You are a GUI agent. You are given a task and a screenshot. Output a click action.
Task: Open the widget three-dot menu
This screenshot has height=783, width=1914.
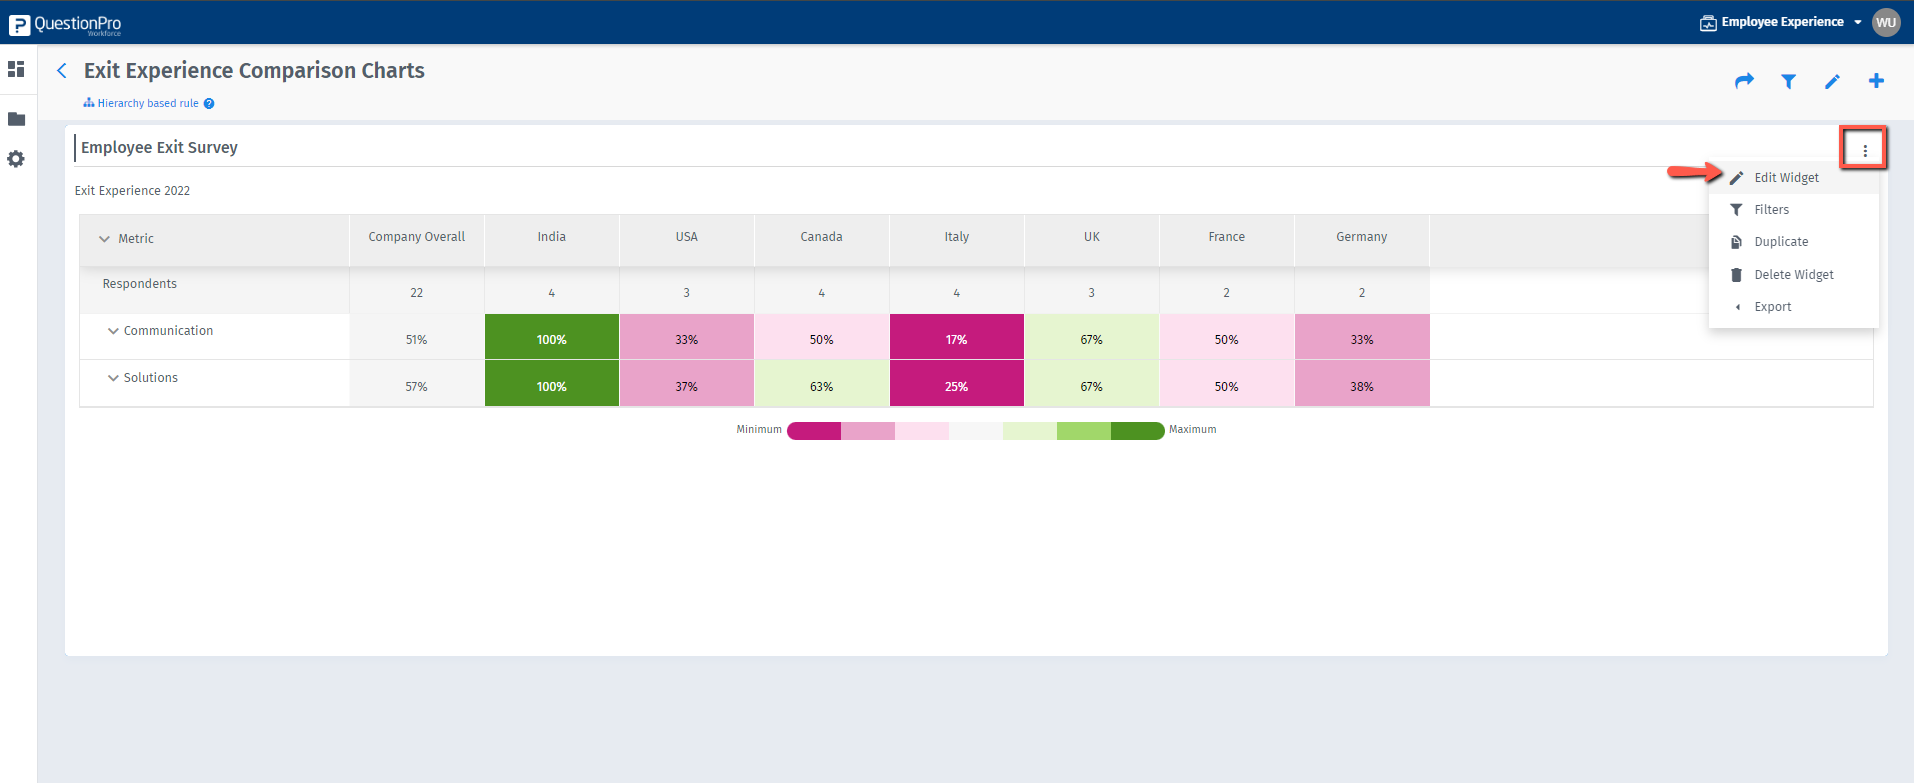pyautogui.click(x=1865, y=150)
